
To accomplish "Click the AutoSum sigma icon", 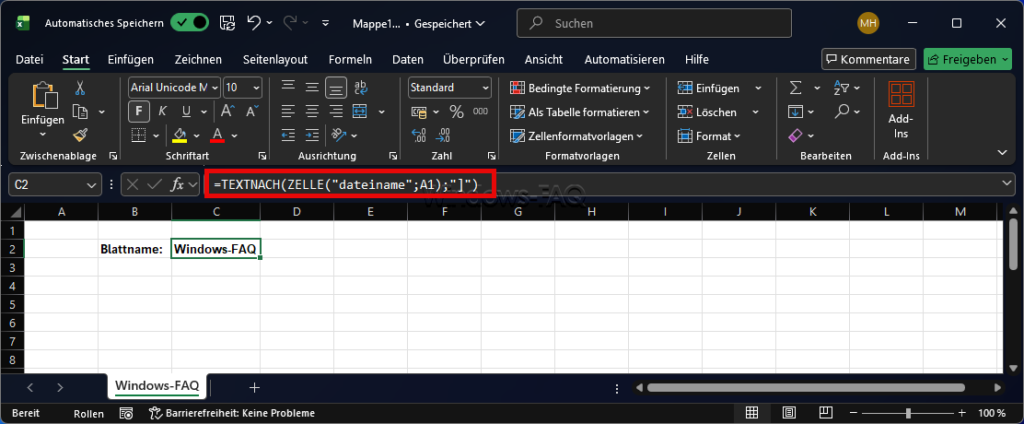I will [795, 88].
